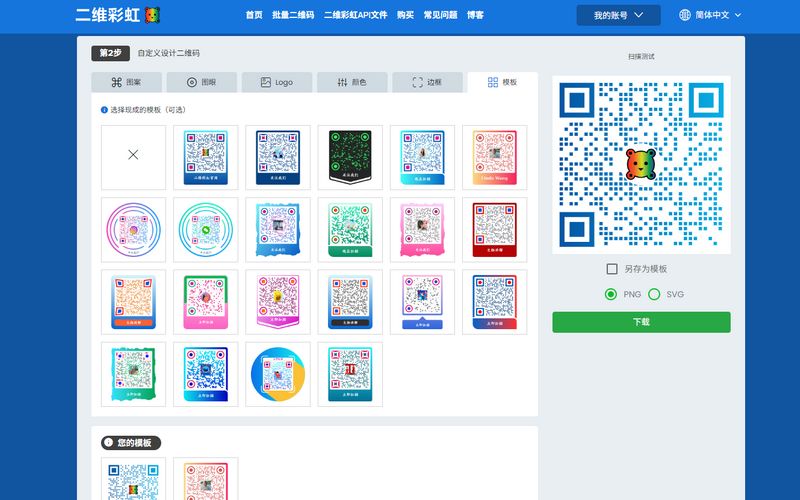Select the Instagram circular QR template
Viewport: 800px width, 500px height.
pyautogui.click(x=133, y=228)
